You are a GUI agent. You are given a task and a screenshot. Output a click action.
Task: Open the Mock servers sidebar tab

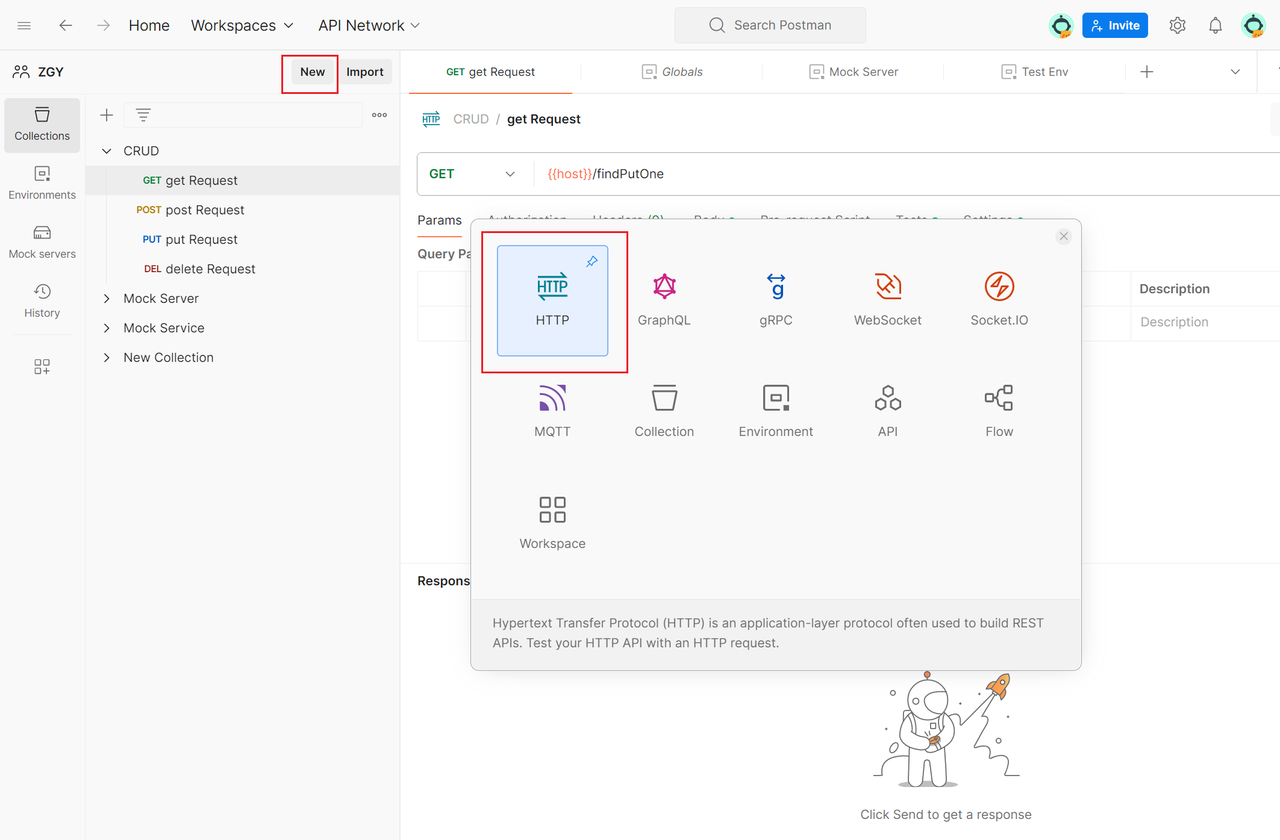coord(42,242)
